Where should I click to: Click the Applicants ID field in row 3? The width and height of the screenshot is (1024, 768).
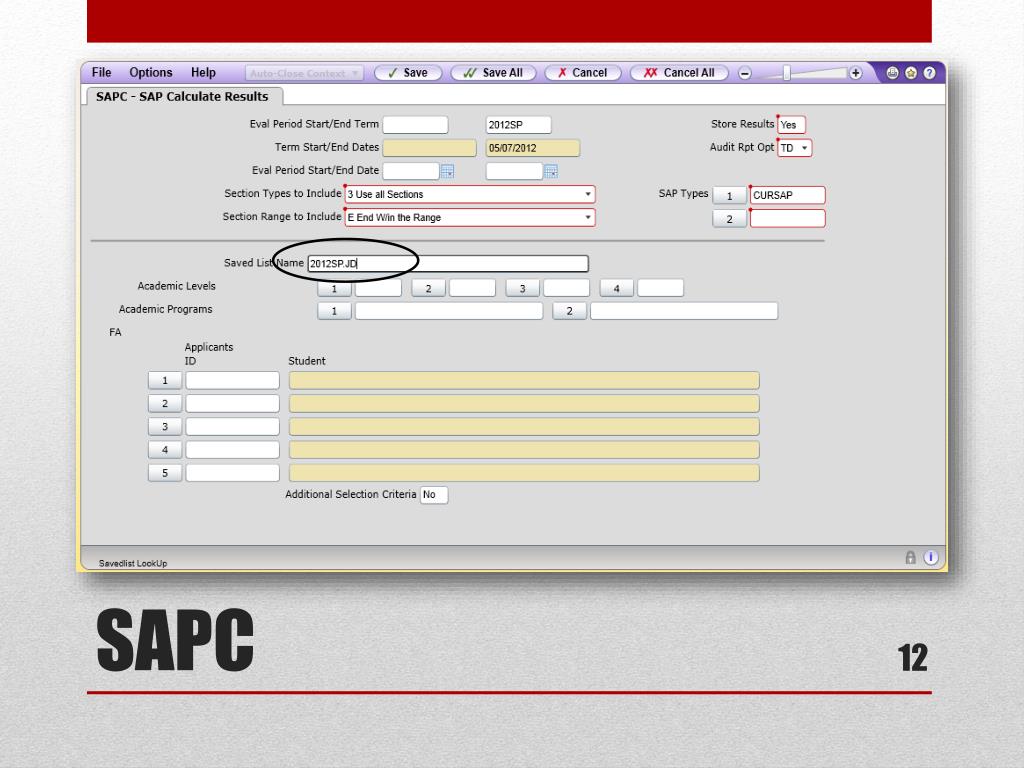pos(232,426)
